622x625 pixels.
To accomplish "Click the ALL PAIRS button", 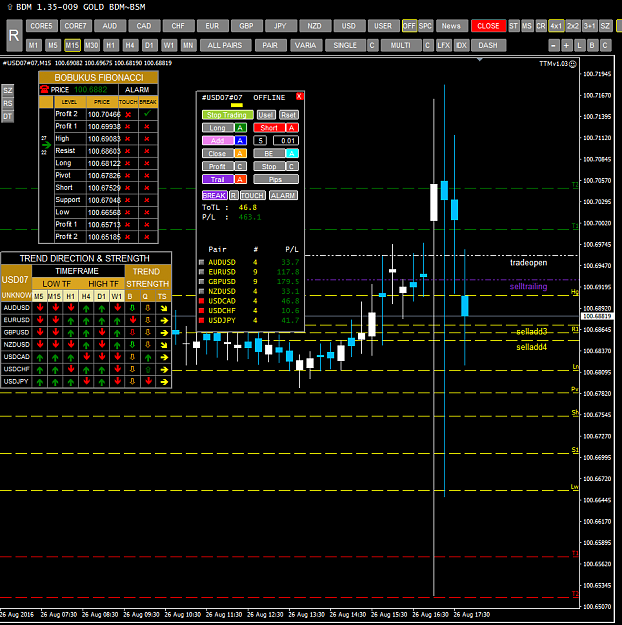I will (225, 45).
